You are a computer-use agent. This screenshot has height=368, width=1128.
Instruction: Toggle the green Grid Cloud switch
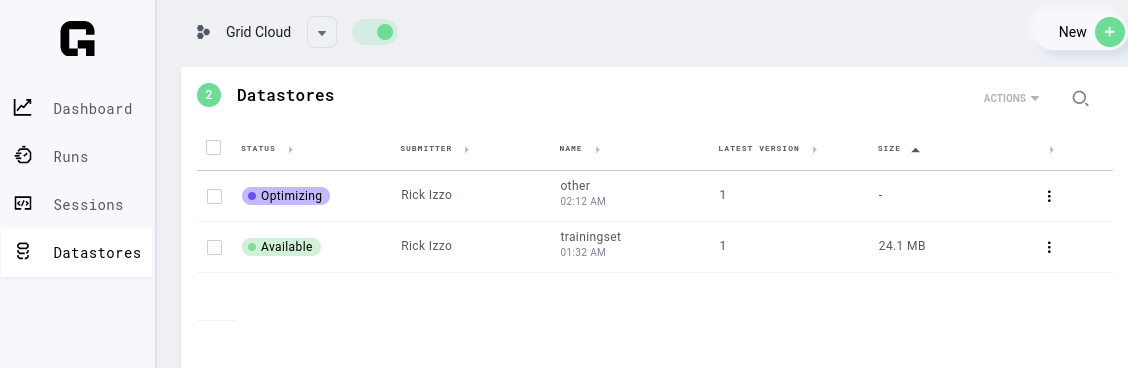(x=375, y=32)
